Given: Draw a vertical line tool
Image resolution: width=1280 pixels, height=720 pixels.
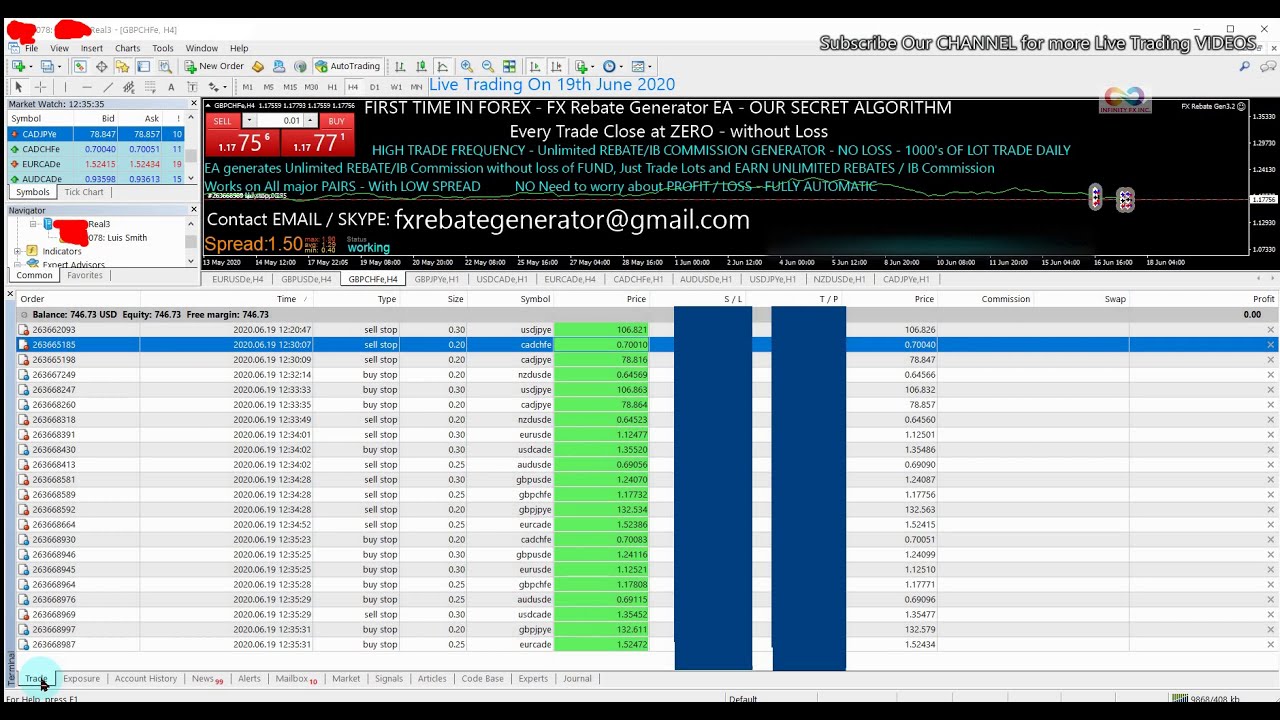Looking at the screenshot, I should pyautogui.click(x=65, y=87).
